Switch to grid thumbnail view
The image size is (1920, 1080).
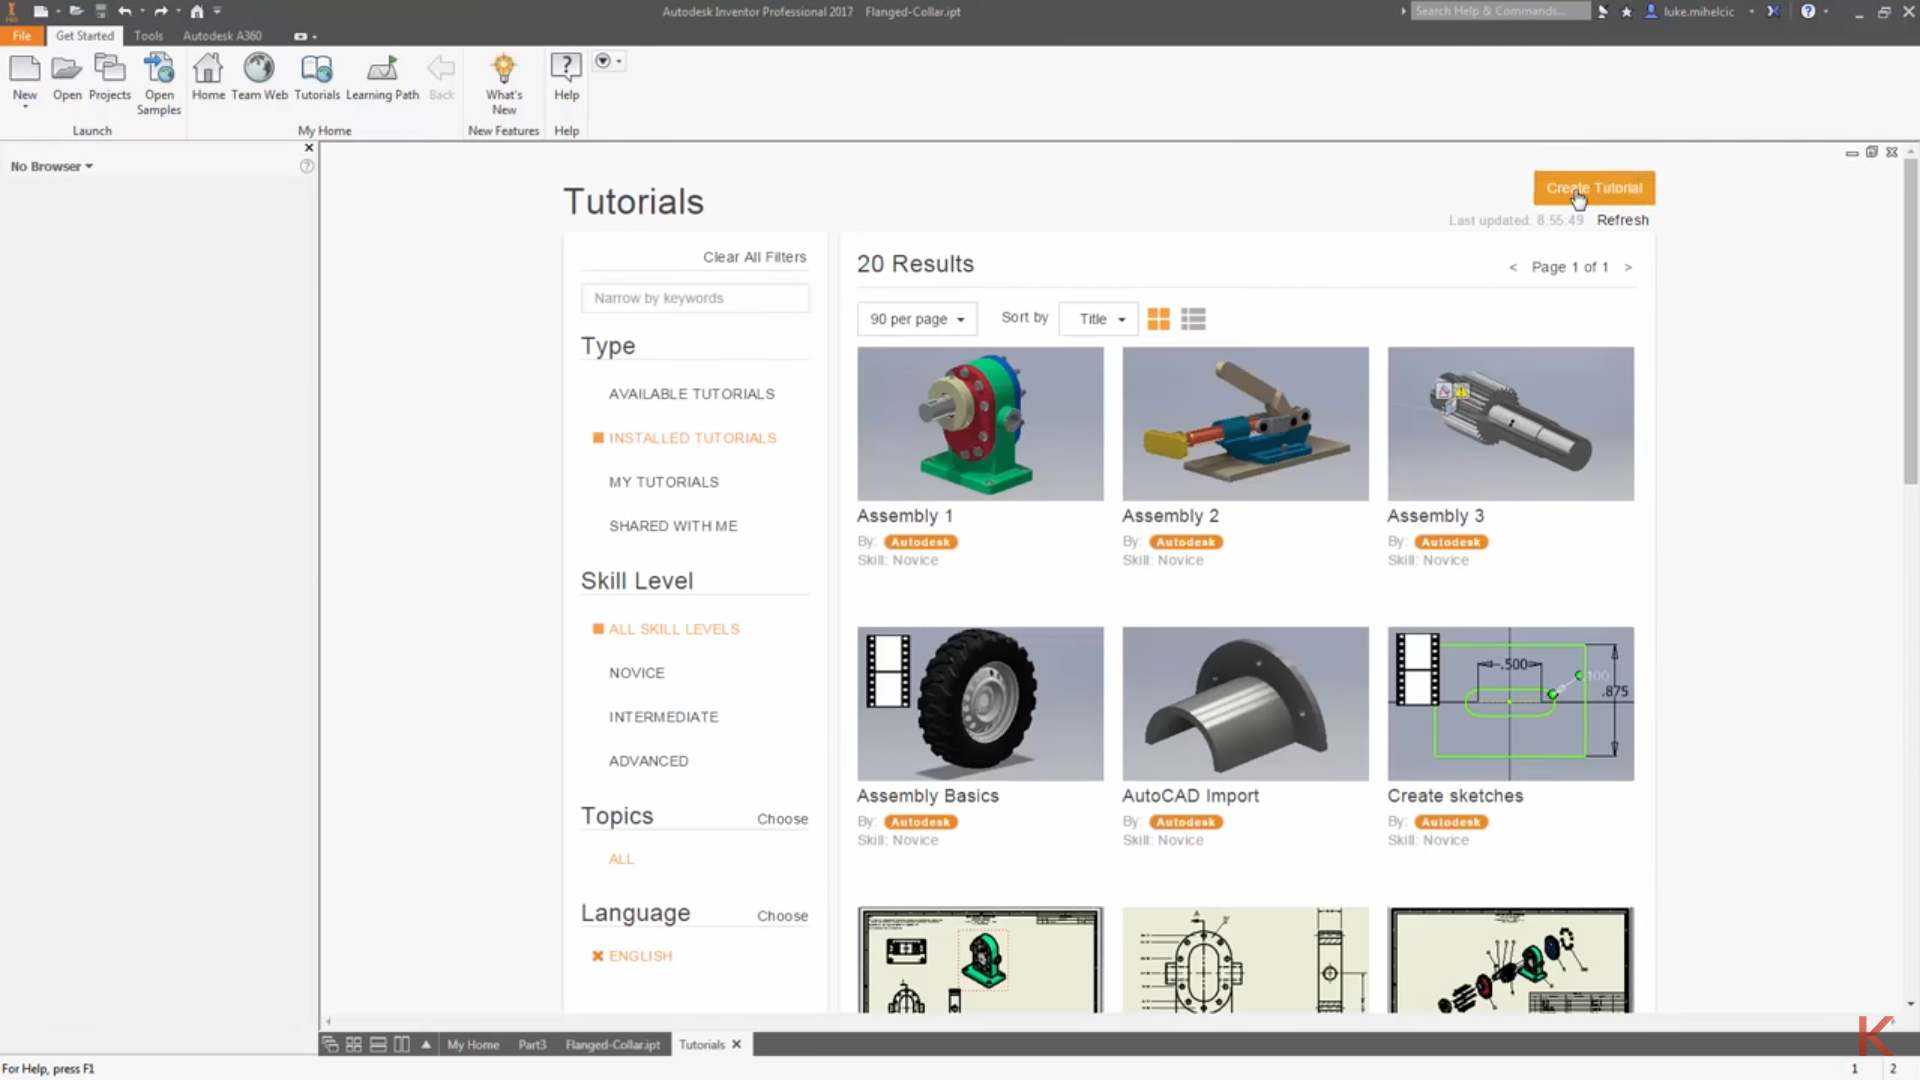pyautogui.click(x=1158, y=319)
